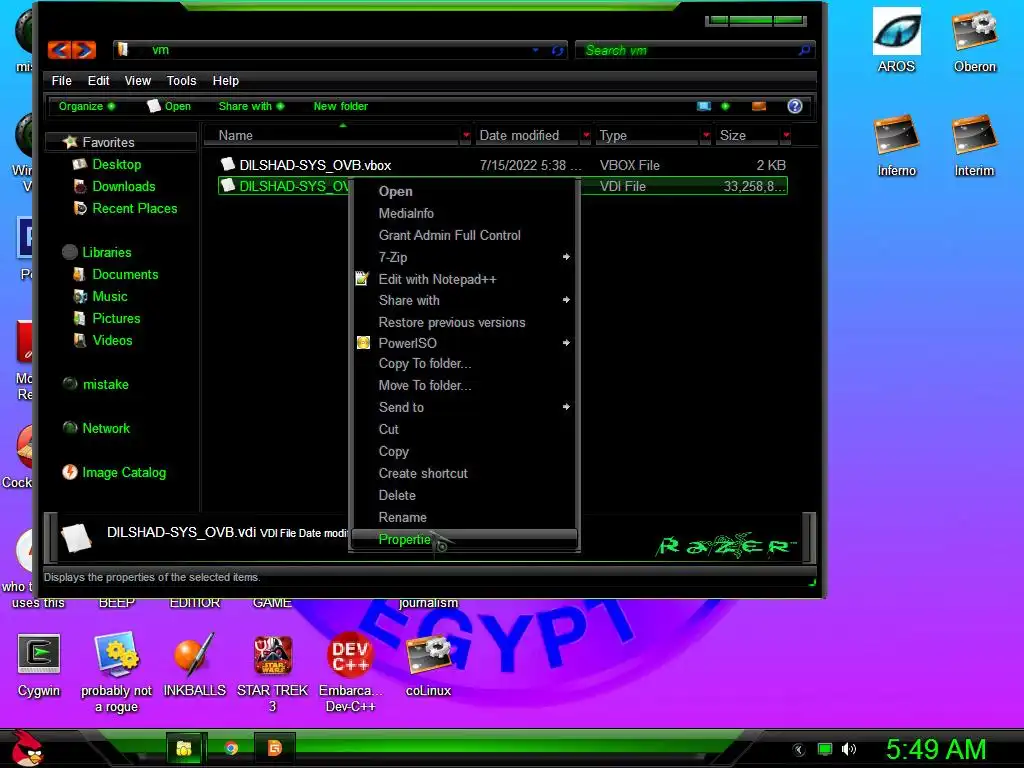Sort by the Date modified column
Image resolution: width=1024 pixels, height=768 pixels.
tap(519, 135)
